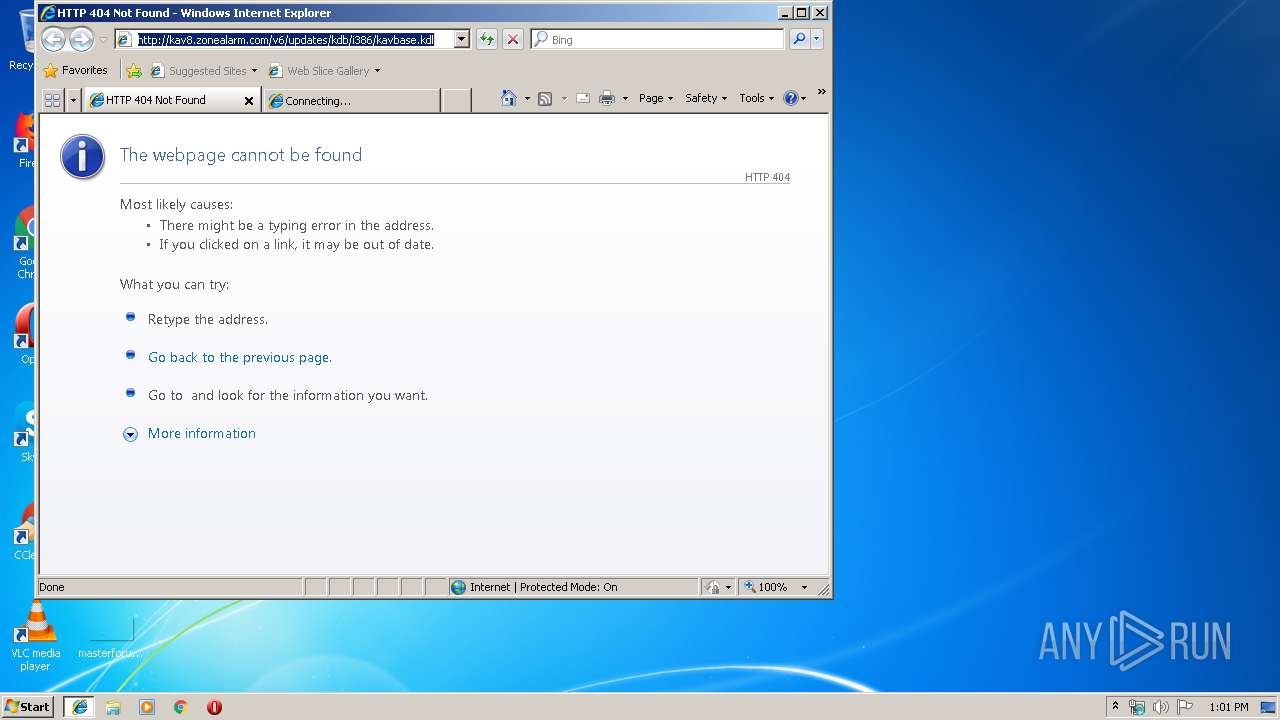
Task: Open Google Chrome taskbar icon
Action: click(181, 707)
